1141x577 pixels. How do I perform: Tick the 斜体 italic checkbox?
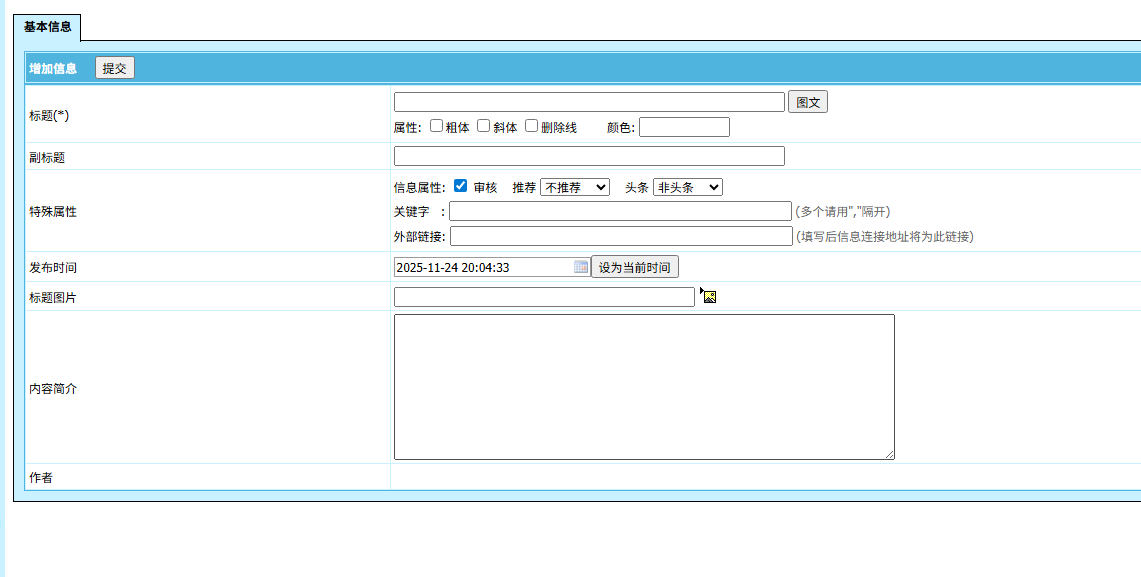pos(484,126)
